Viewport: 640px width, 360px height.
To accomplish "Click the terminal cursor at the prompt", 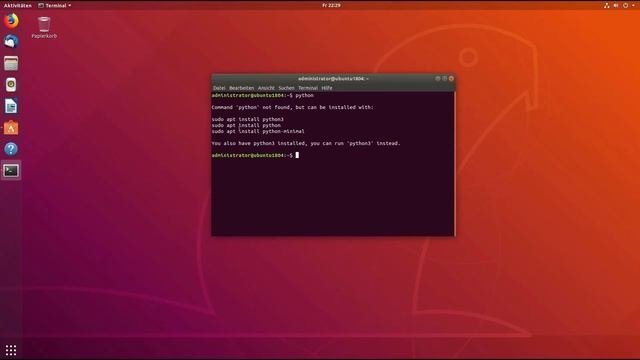I will (x=297, y=155).
